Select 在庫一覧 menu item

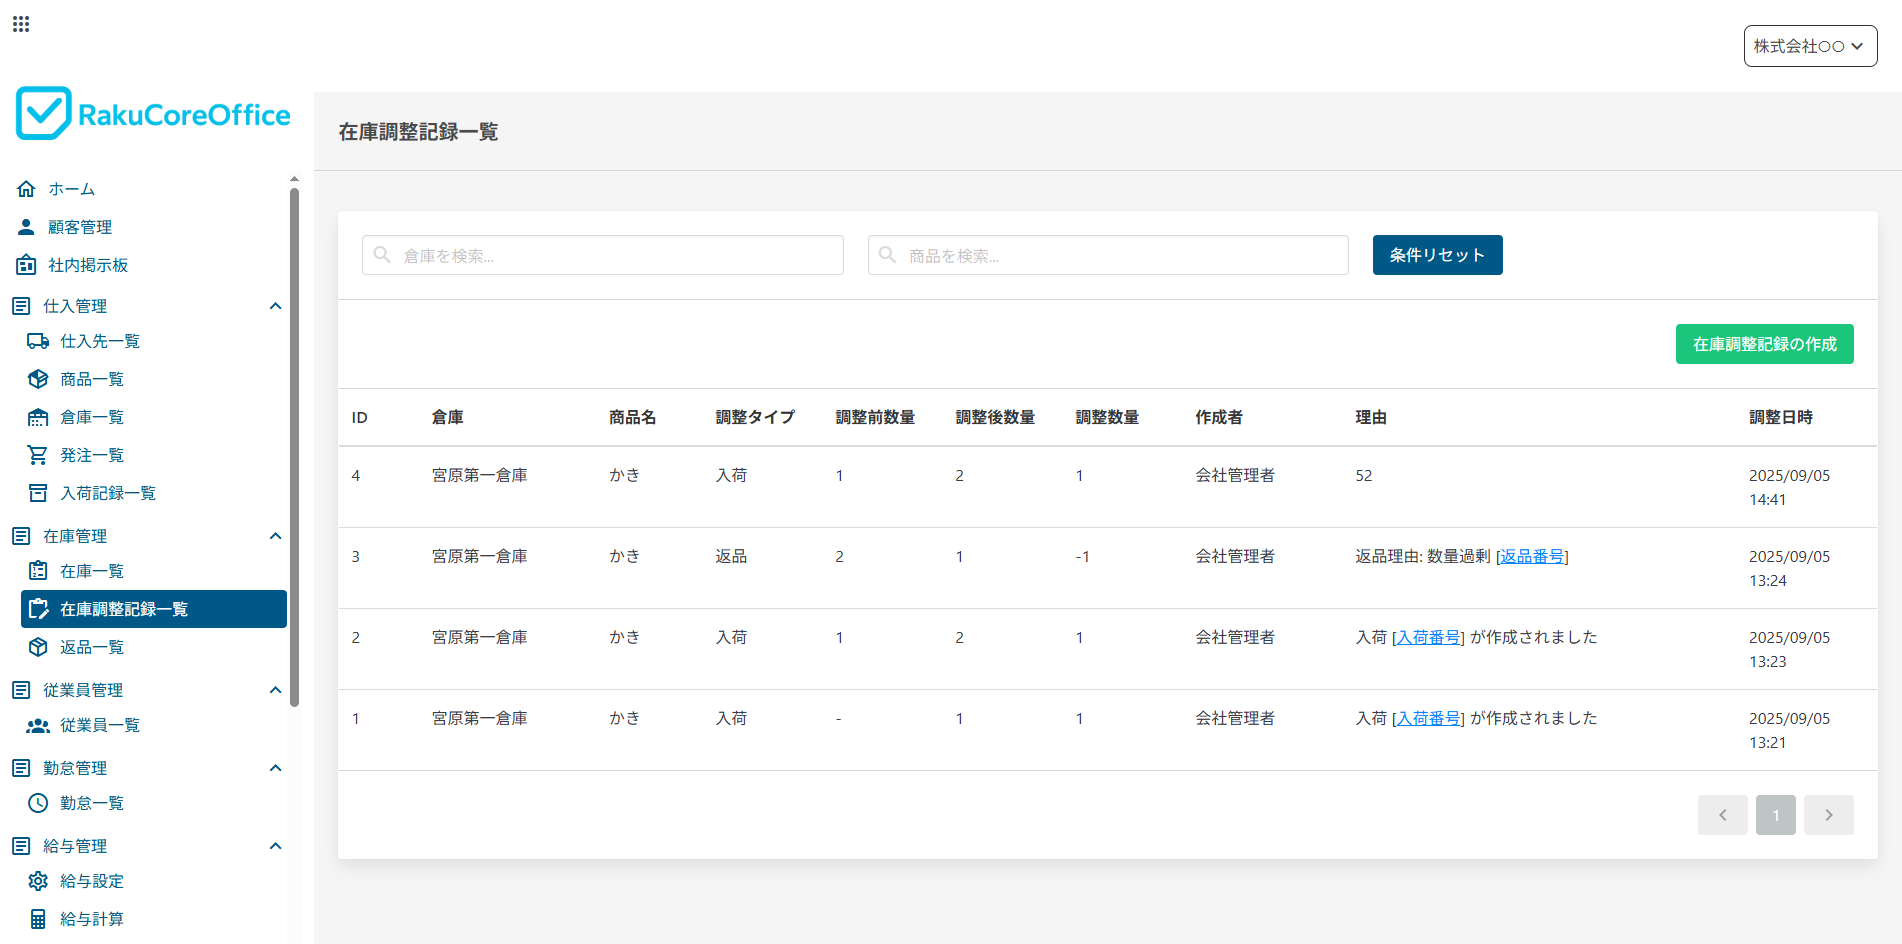click(92, 571)
